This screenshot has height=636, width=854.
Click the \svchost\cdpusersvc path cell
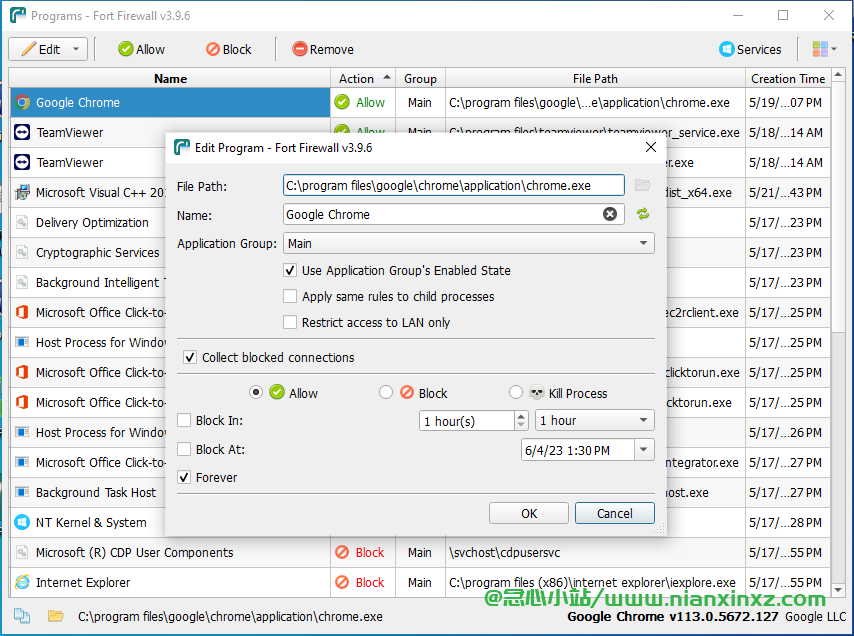[595, 552]
